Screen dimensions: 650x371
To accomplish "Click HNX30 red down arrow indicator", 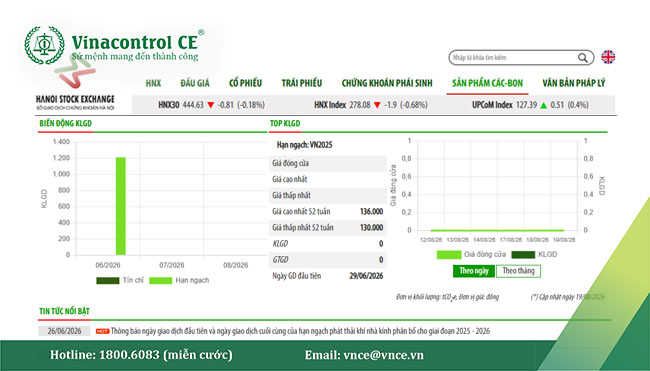I will (211, 105).
